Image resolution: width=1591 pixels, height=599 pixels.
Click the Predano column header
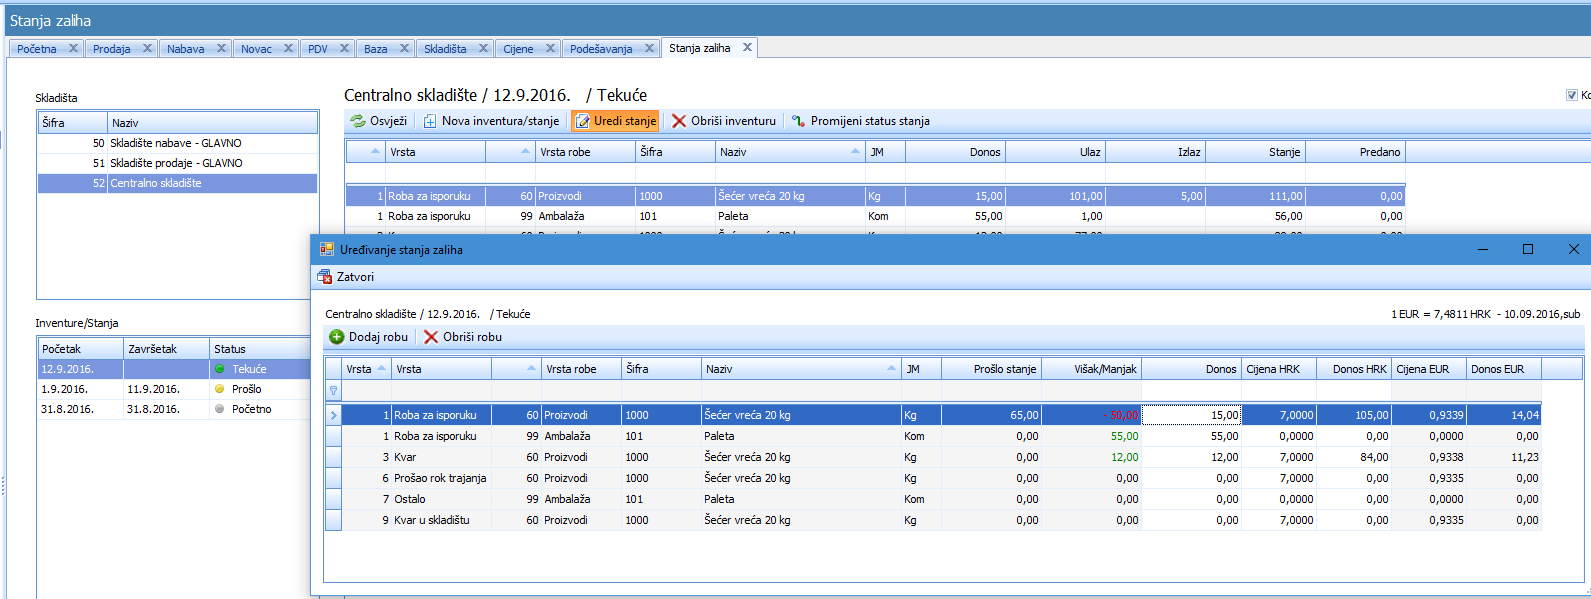tap(1355, 152)
